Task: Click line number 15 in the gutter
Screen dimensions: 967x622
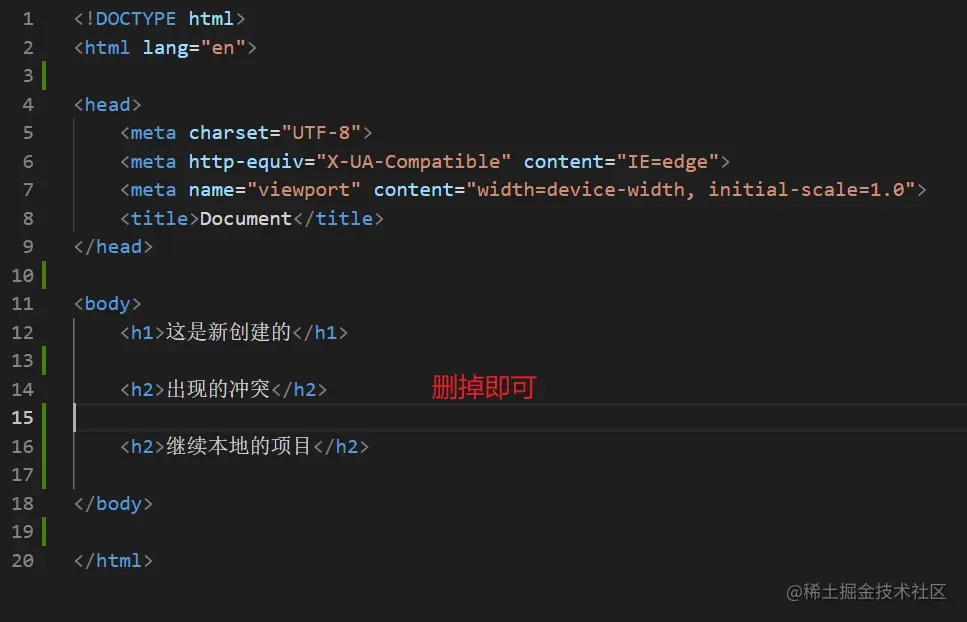Action: point(22,417)
